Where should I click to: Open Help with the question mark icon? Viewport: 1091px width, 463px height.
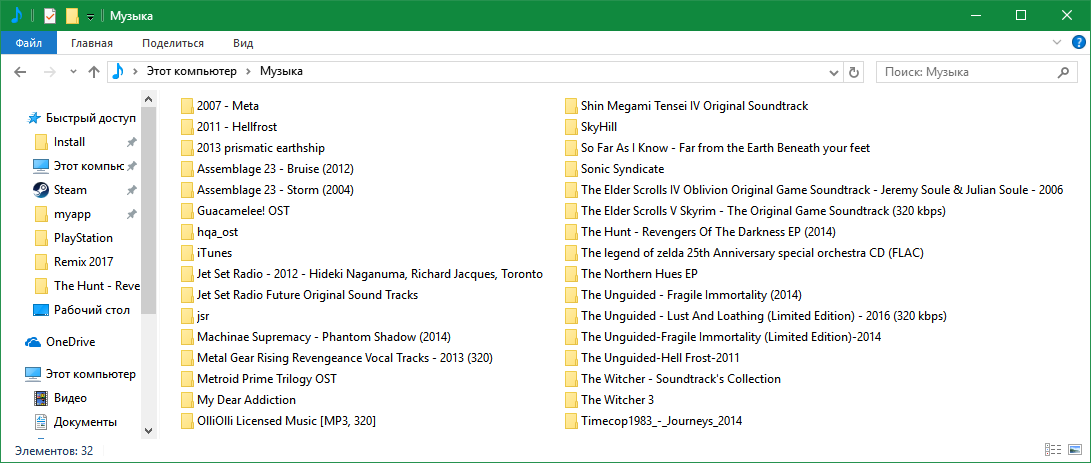point(1078,43)
